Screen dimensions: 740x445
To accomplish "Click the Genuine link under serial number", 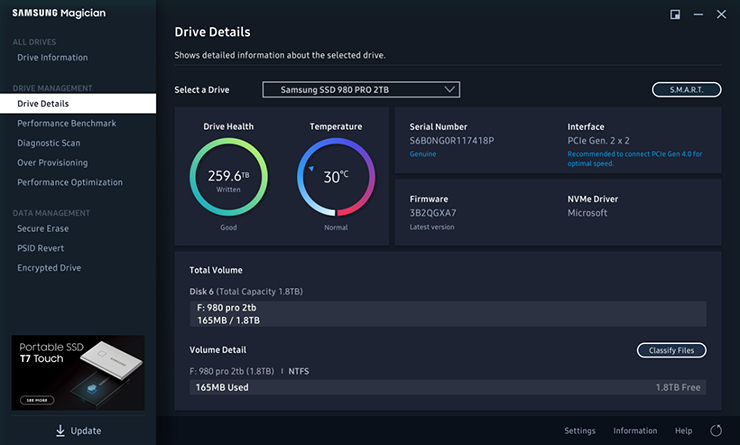I will coord(423,154).
